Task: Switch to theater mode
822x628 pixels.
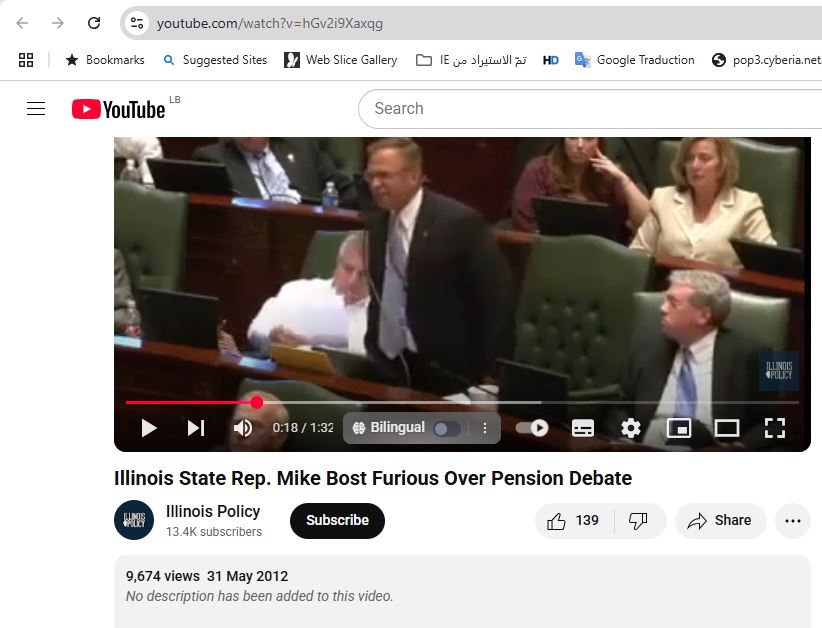Action: tap(727, 428)
